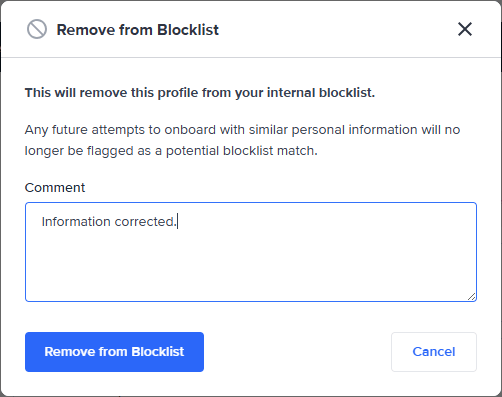Screen dimensions: 502x397
Task: Click the Comment field label
Action: pos(55,188)
